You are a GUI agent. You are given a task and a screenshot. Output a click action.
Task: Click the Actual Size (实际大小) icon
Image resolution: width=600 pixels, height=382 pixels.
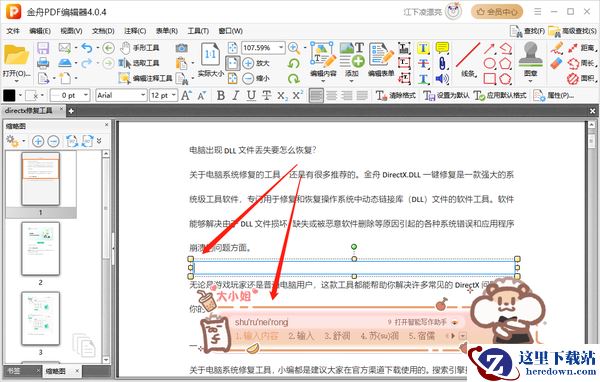click(x=210, y=59)
